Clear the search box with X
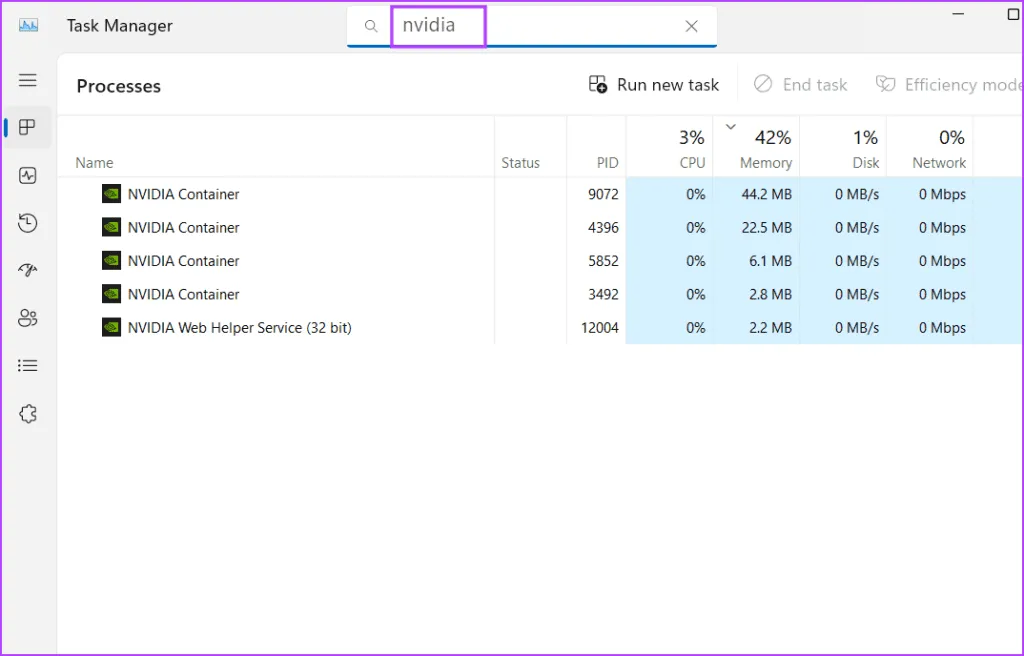This screenshot has width=1024, height=656. 691,27
